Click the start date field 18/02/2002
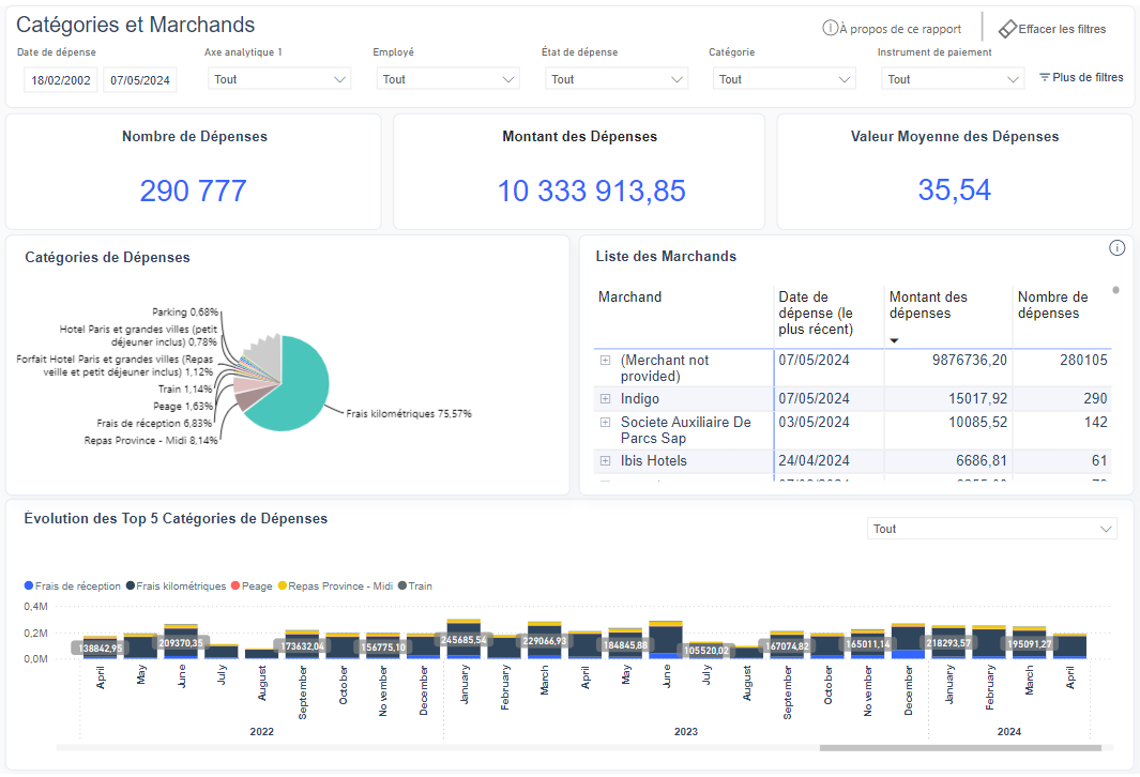Viewport: 1140px width, 777px height. point(61,81)
